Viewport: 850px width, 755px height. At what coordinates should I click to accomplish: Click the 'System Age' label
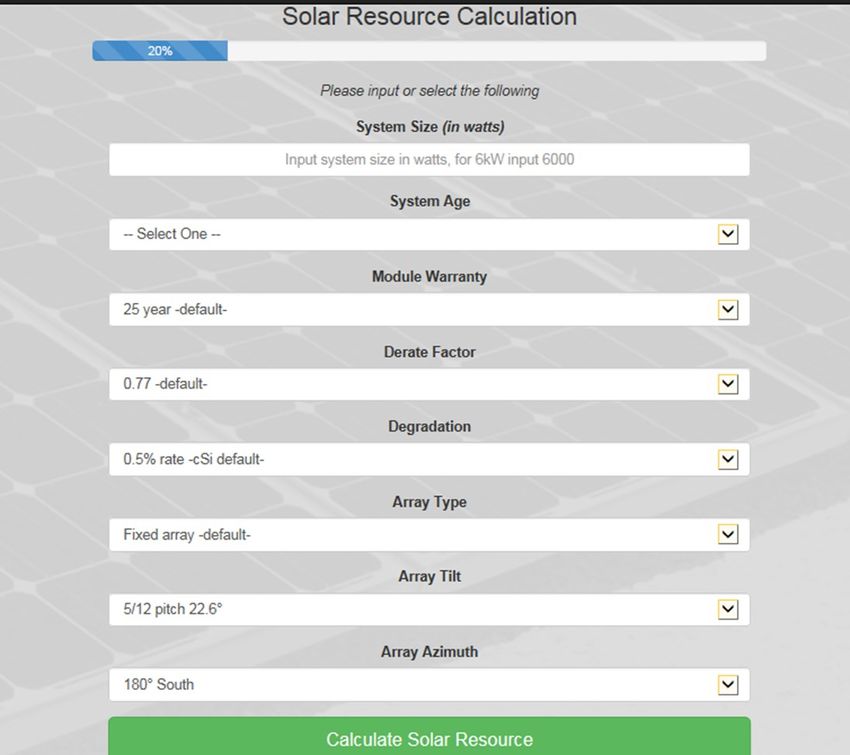430,201
